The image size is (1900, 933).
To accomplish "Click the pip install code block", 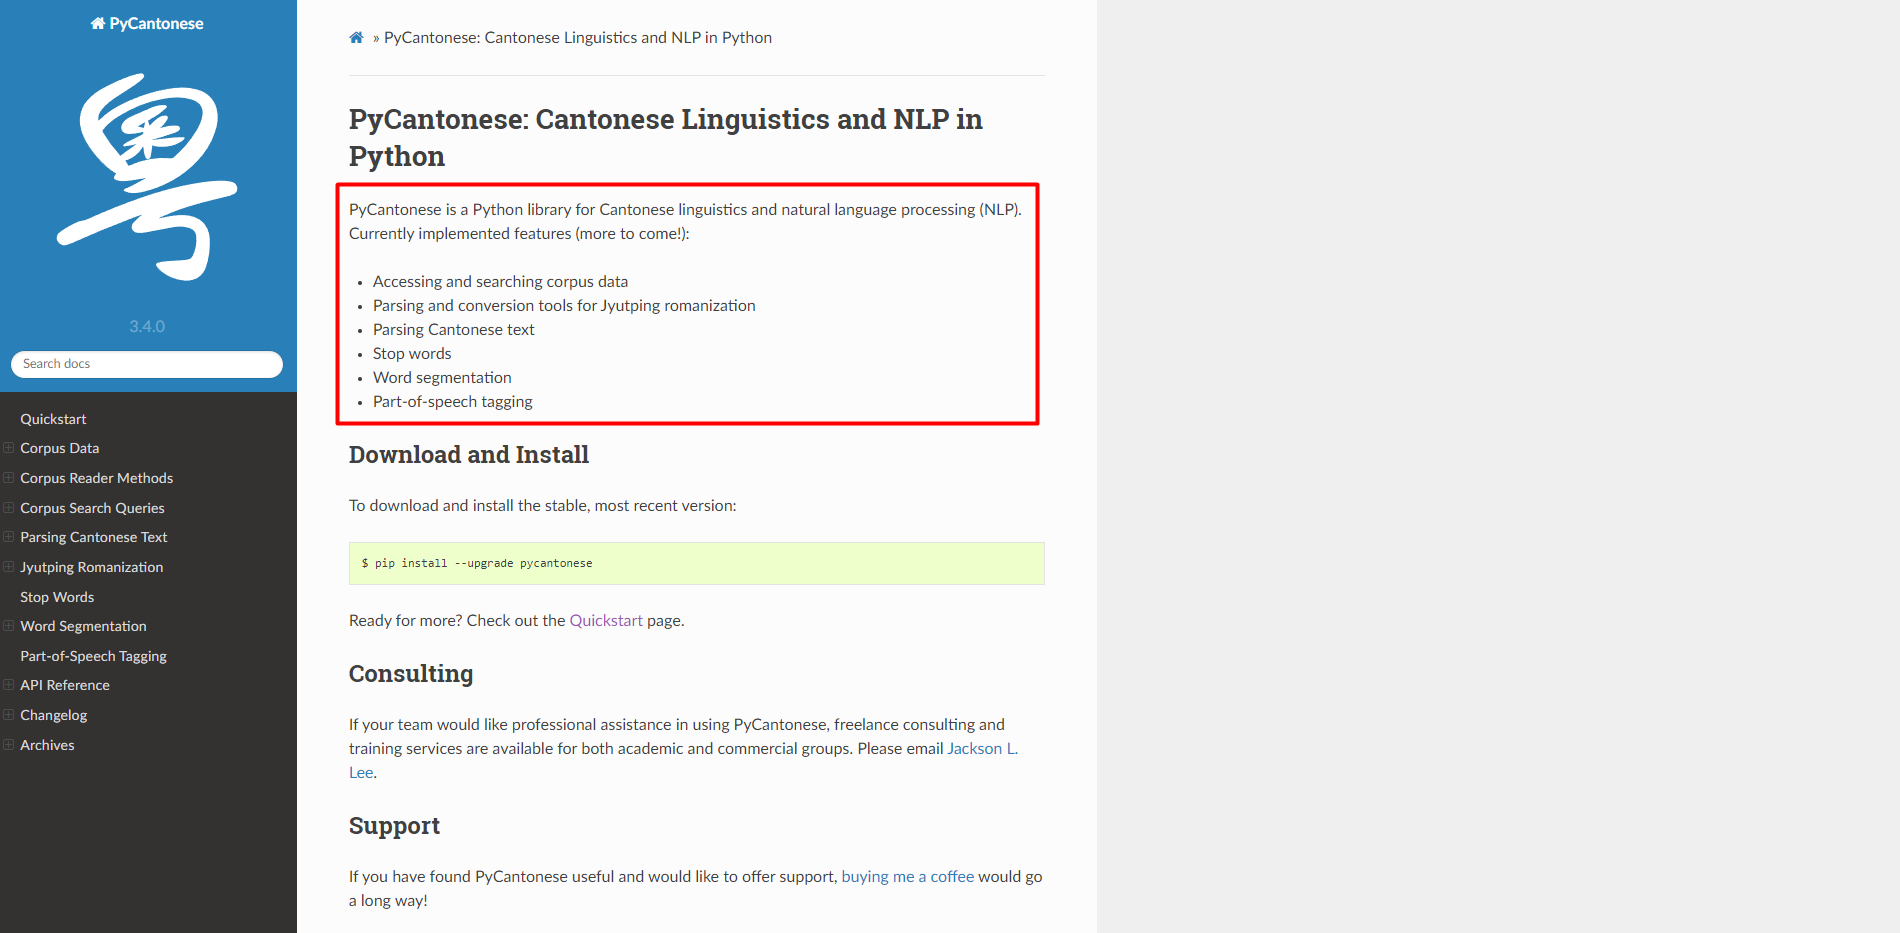I will click(x=697, y=563).
